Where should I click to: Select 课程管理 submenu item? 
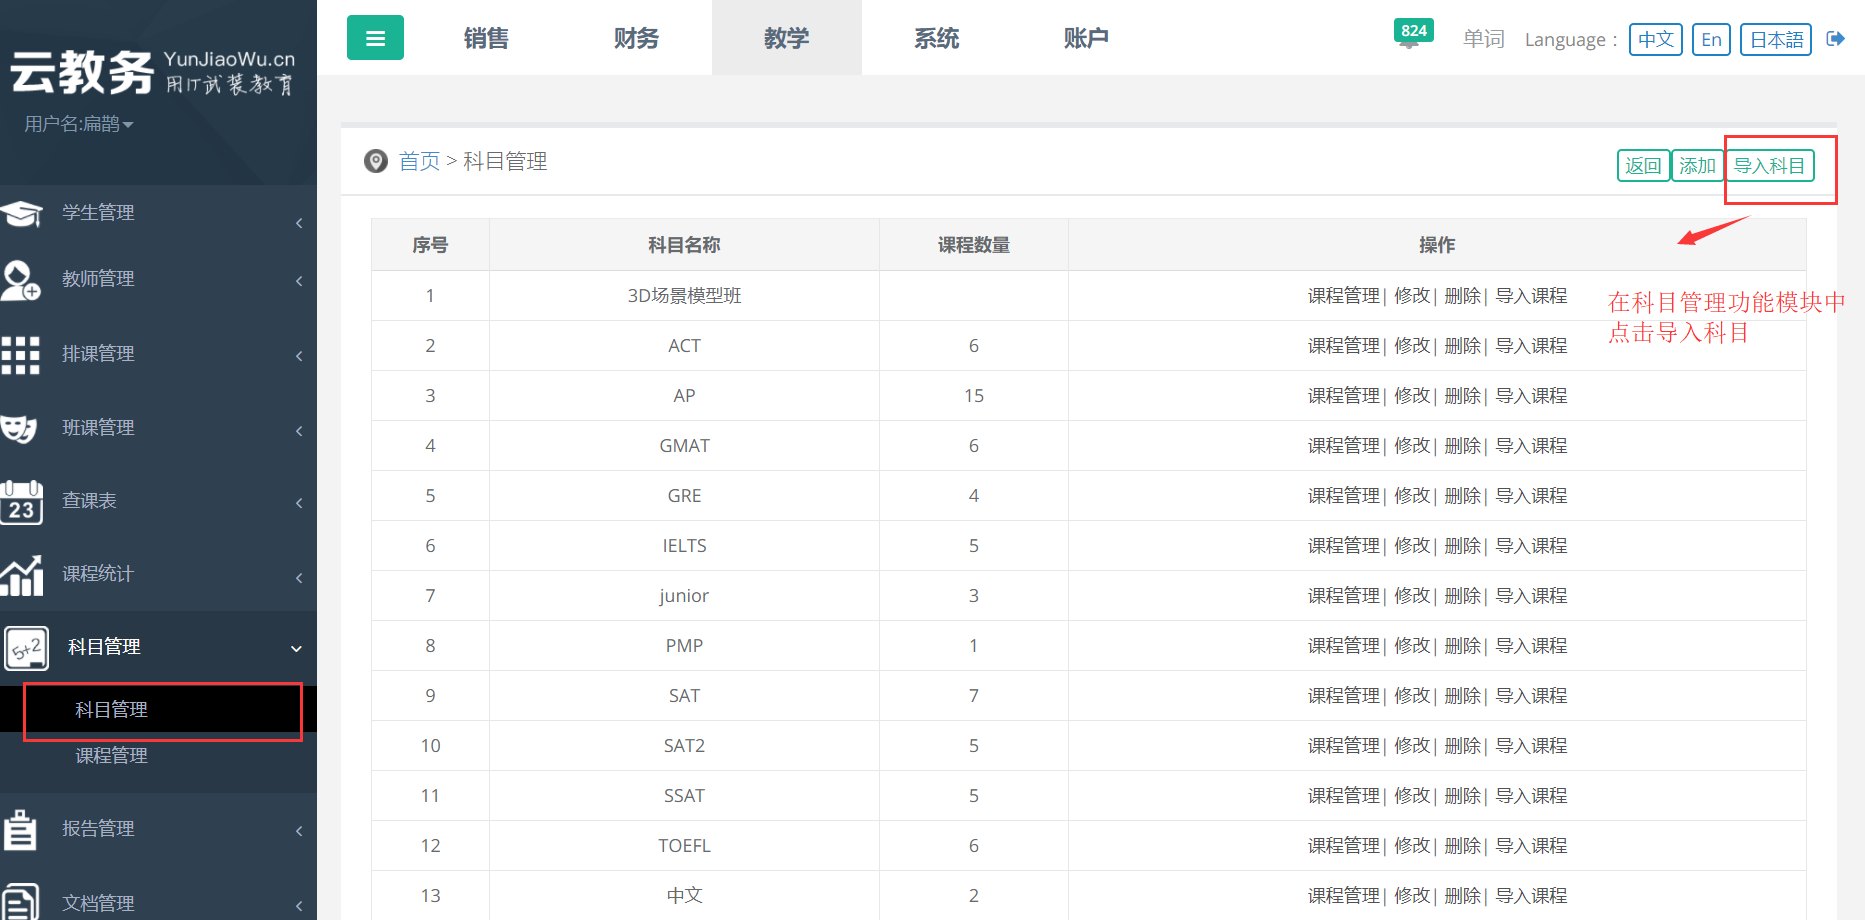tap(112, 756)
